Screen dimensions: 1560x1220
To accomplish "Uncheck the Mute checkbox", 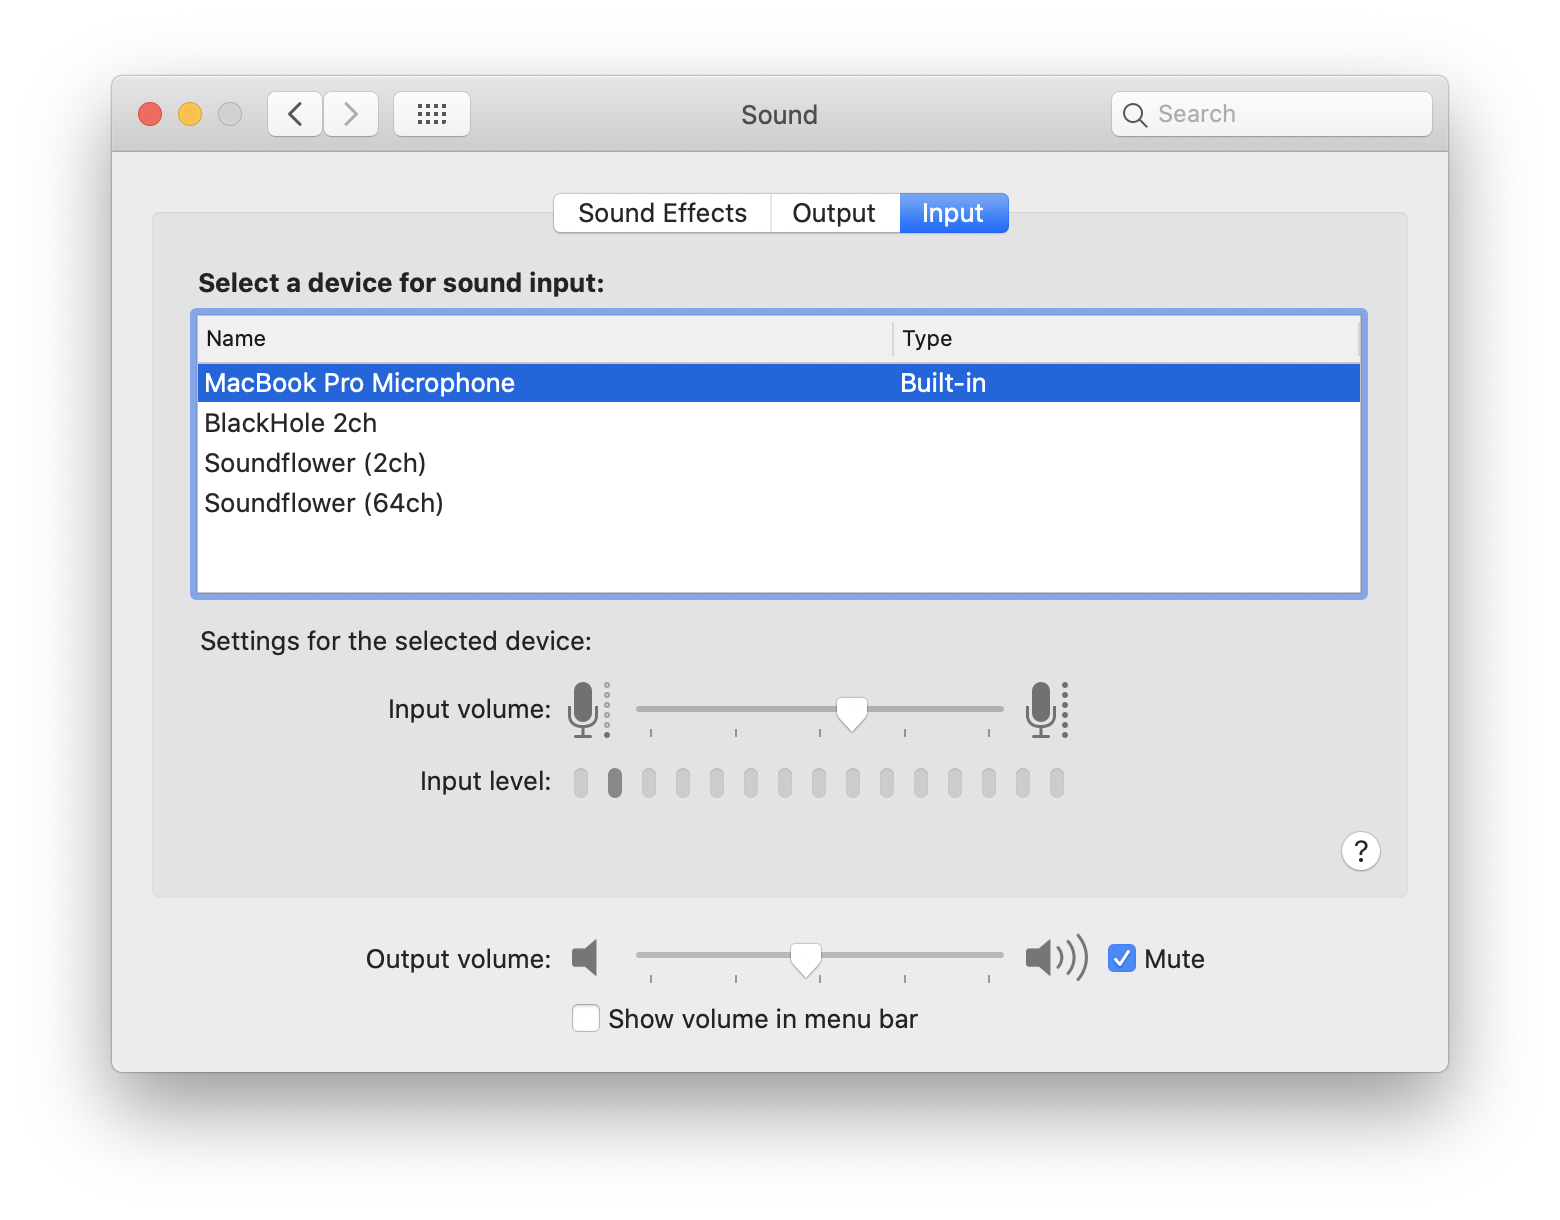I will point(1122,958).
